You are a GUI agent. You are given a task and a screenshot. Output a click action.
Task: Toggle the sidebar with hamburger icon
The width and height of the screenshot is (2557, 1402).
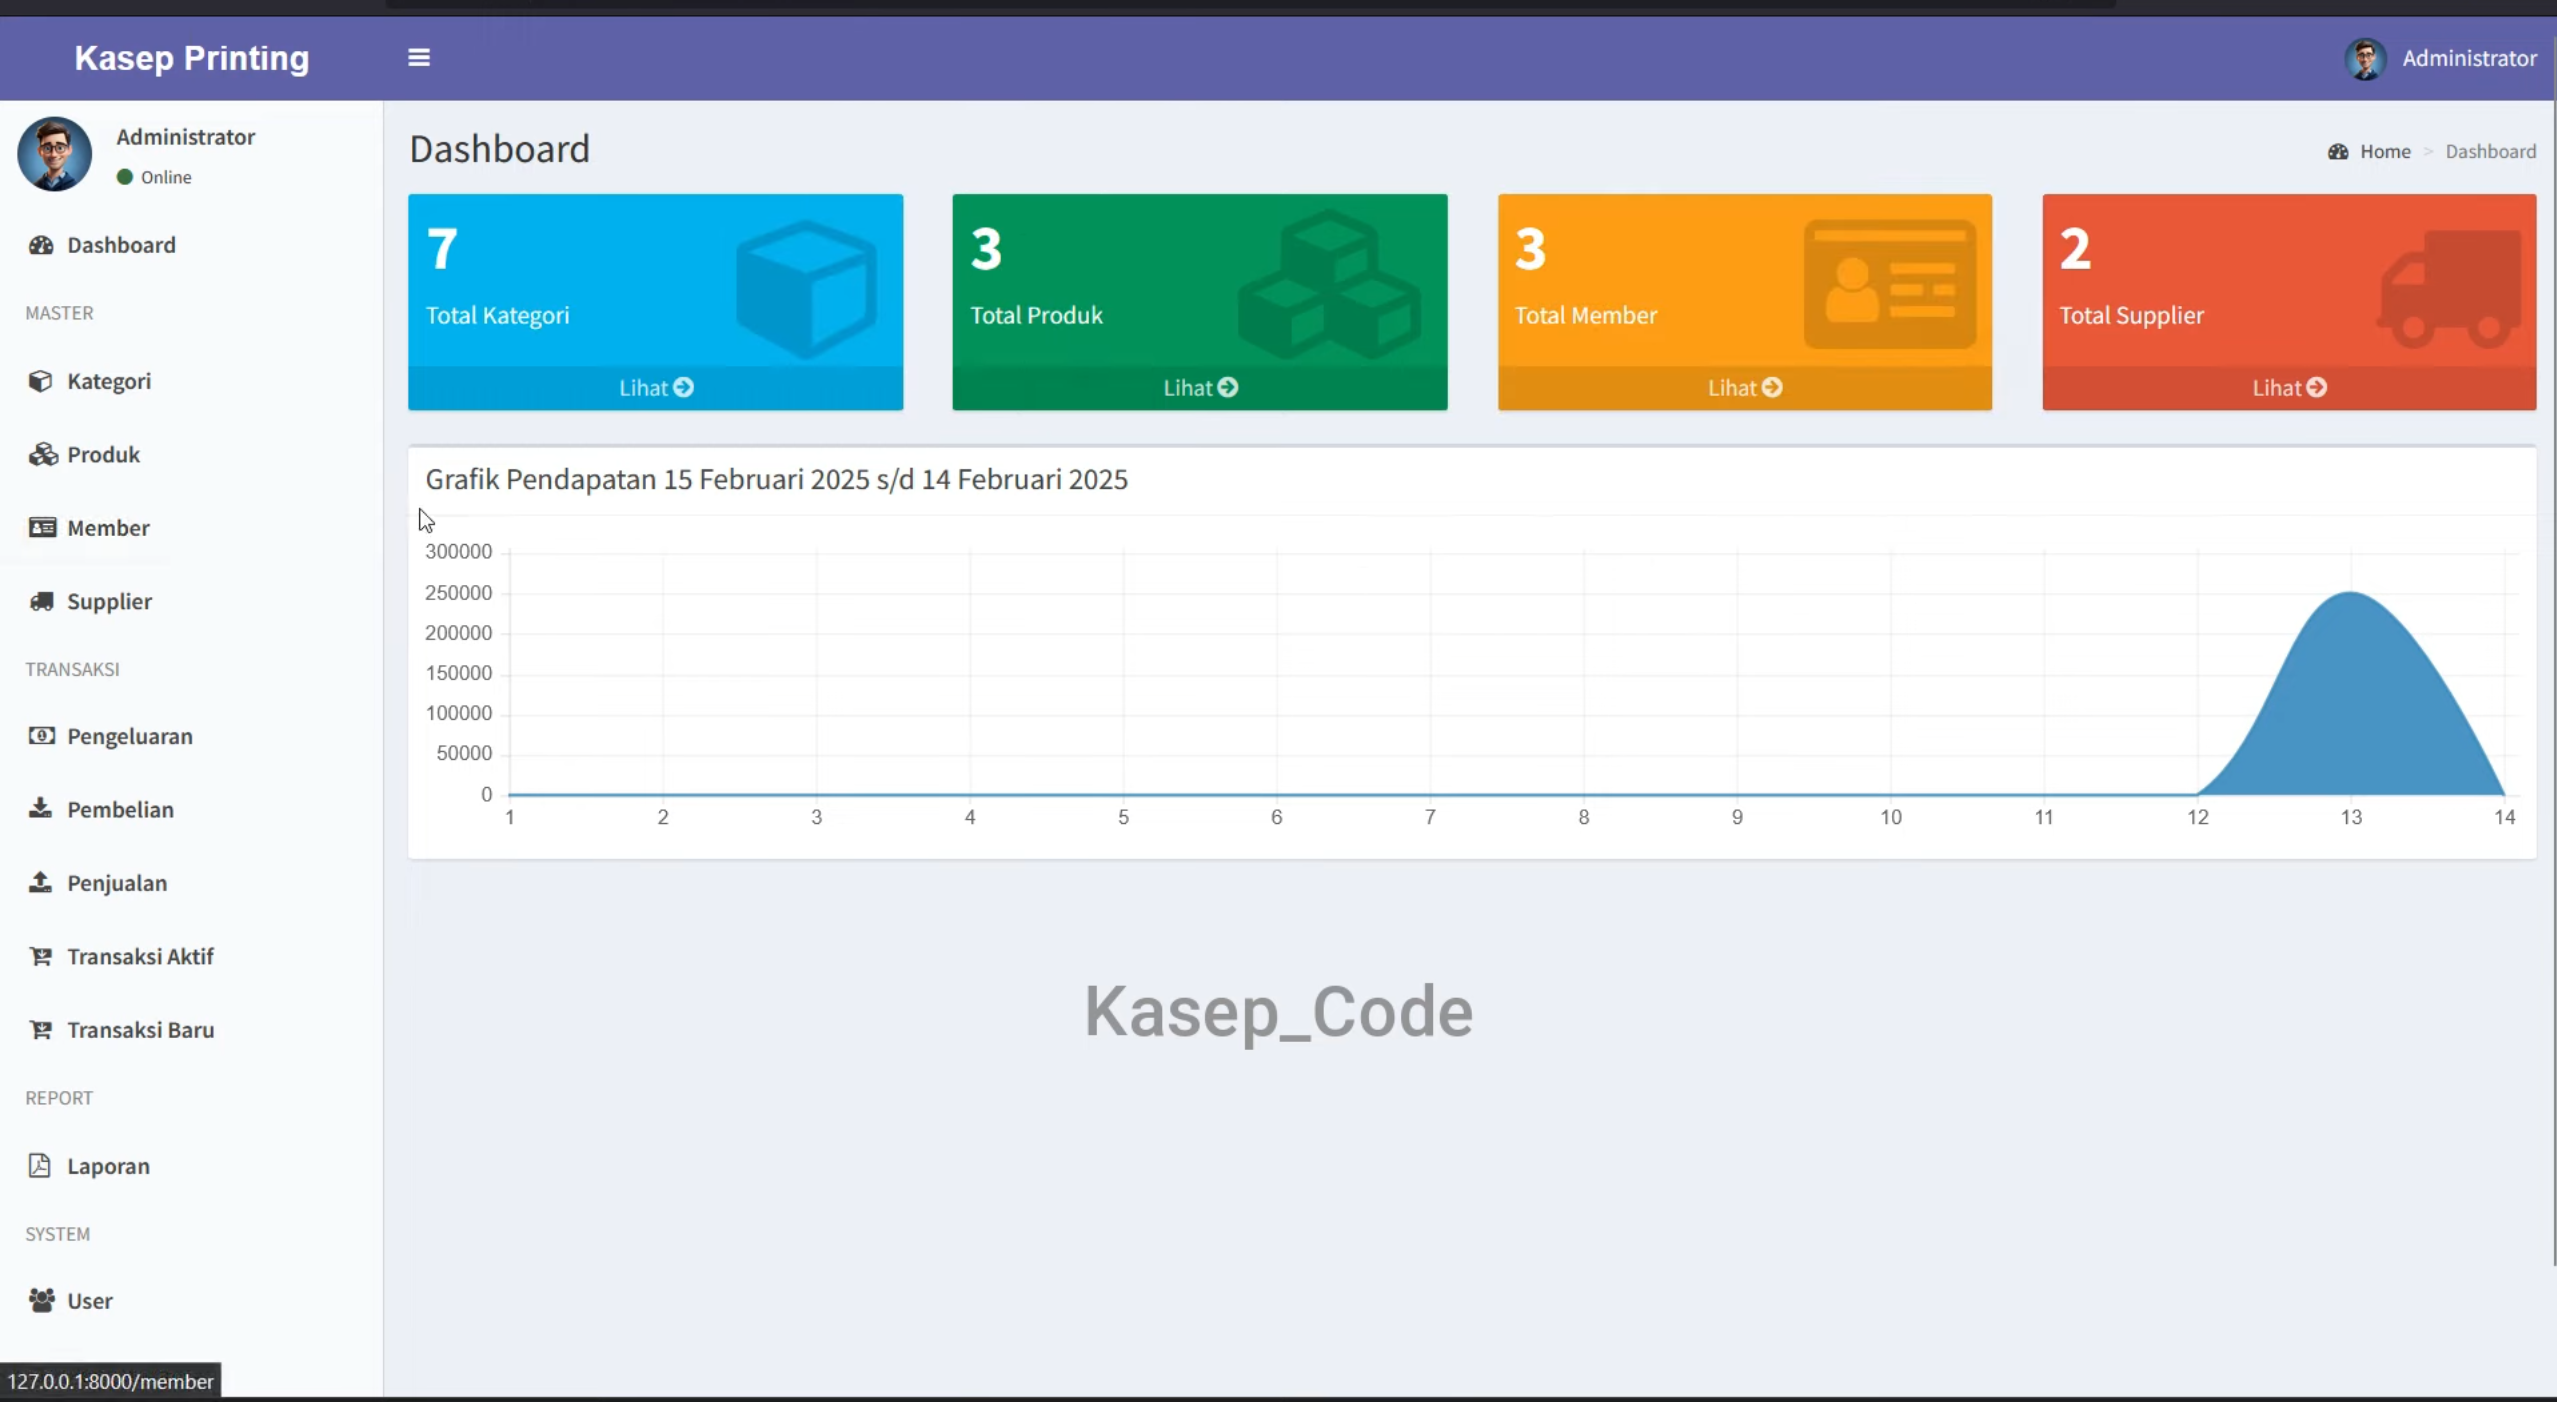[x=419, y=58]
